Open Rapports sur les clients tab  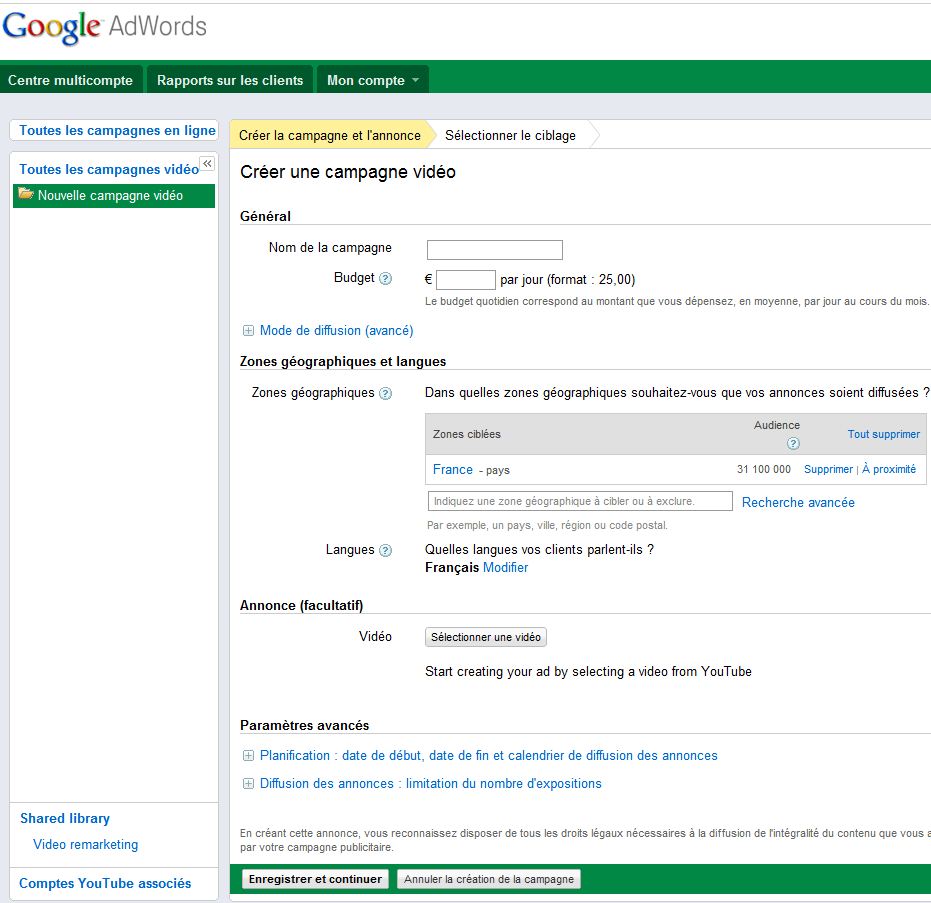(230, 80)
